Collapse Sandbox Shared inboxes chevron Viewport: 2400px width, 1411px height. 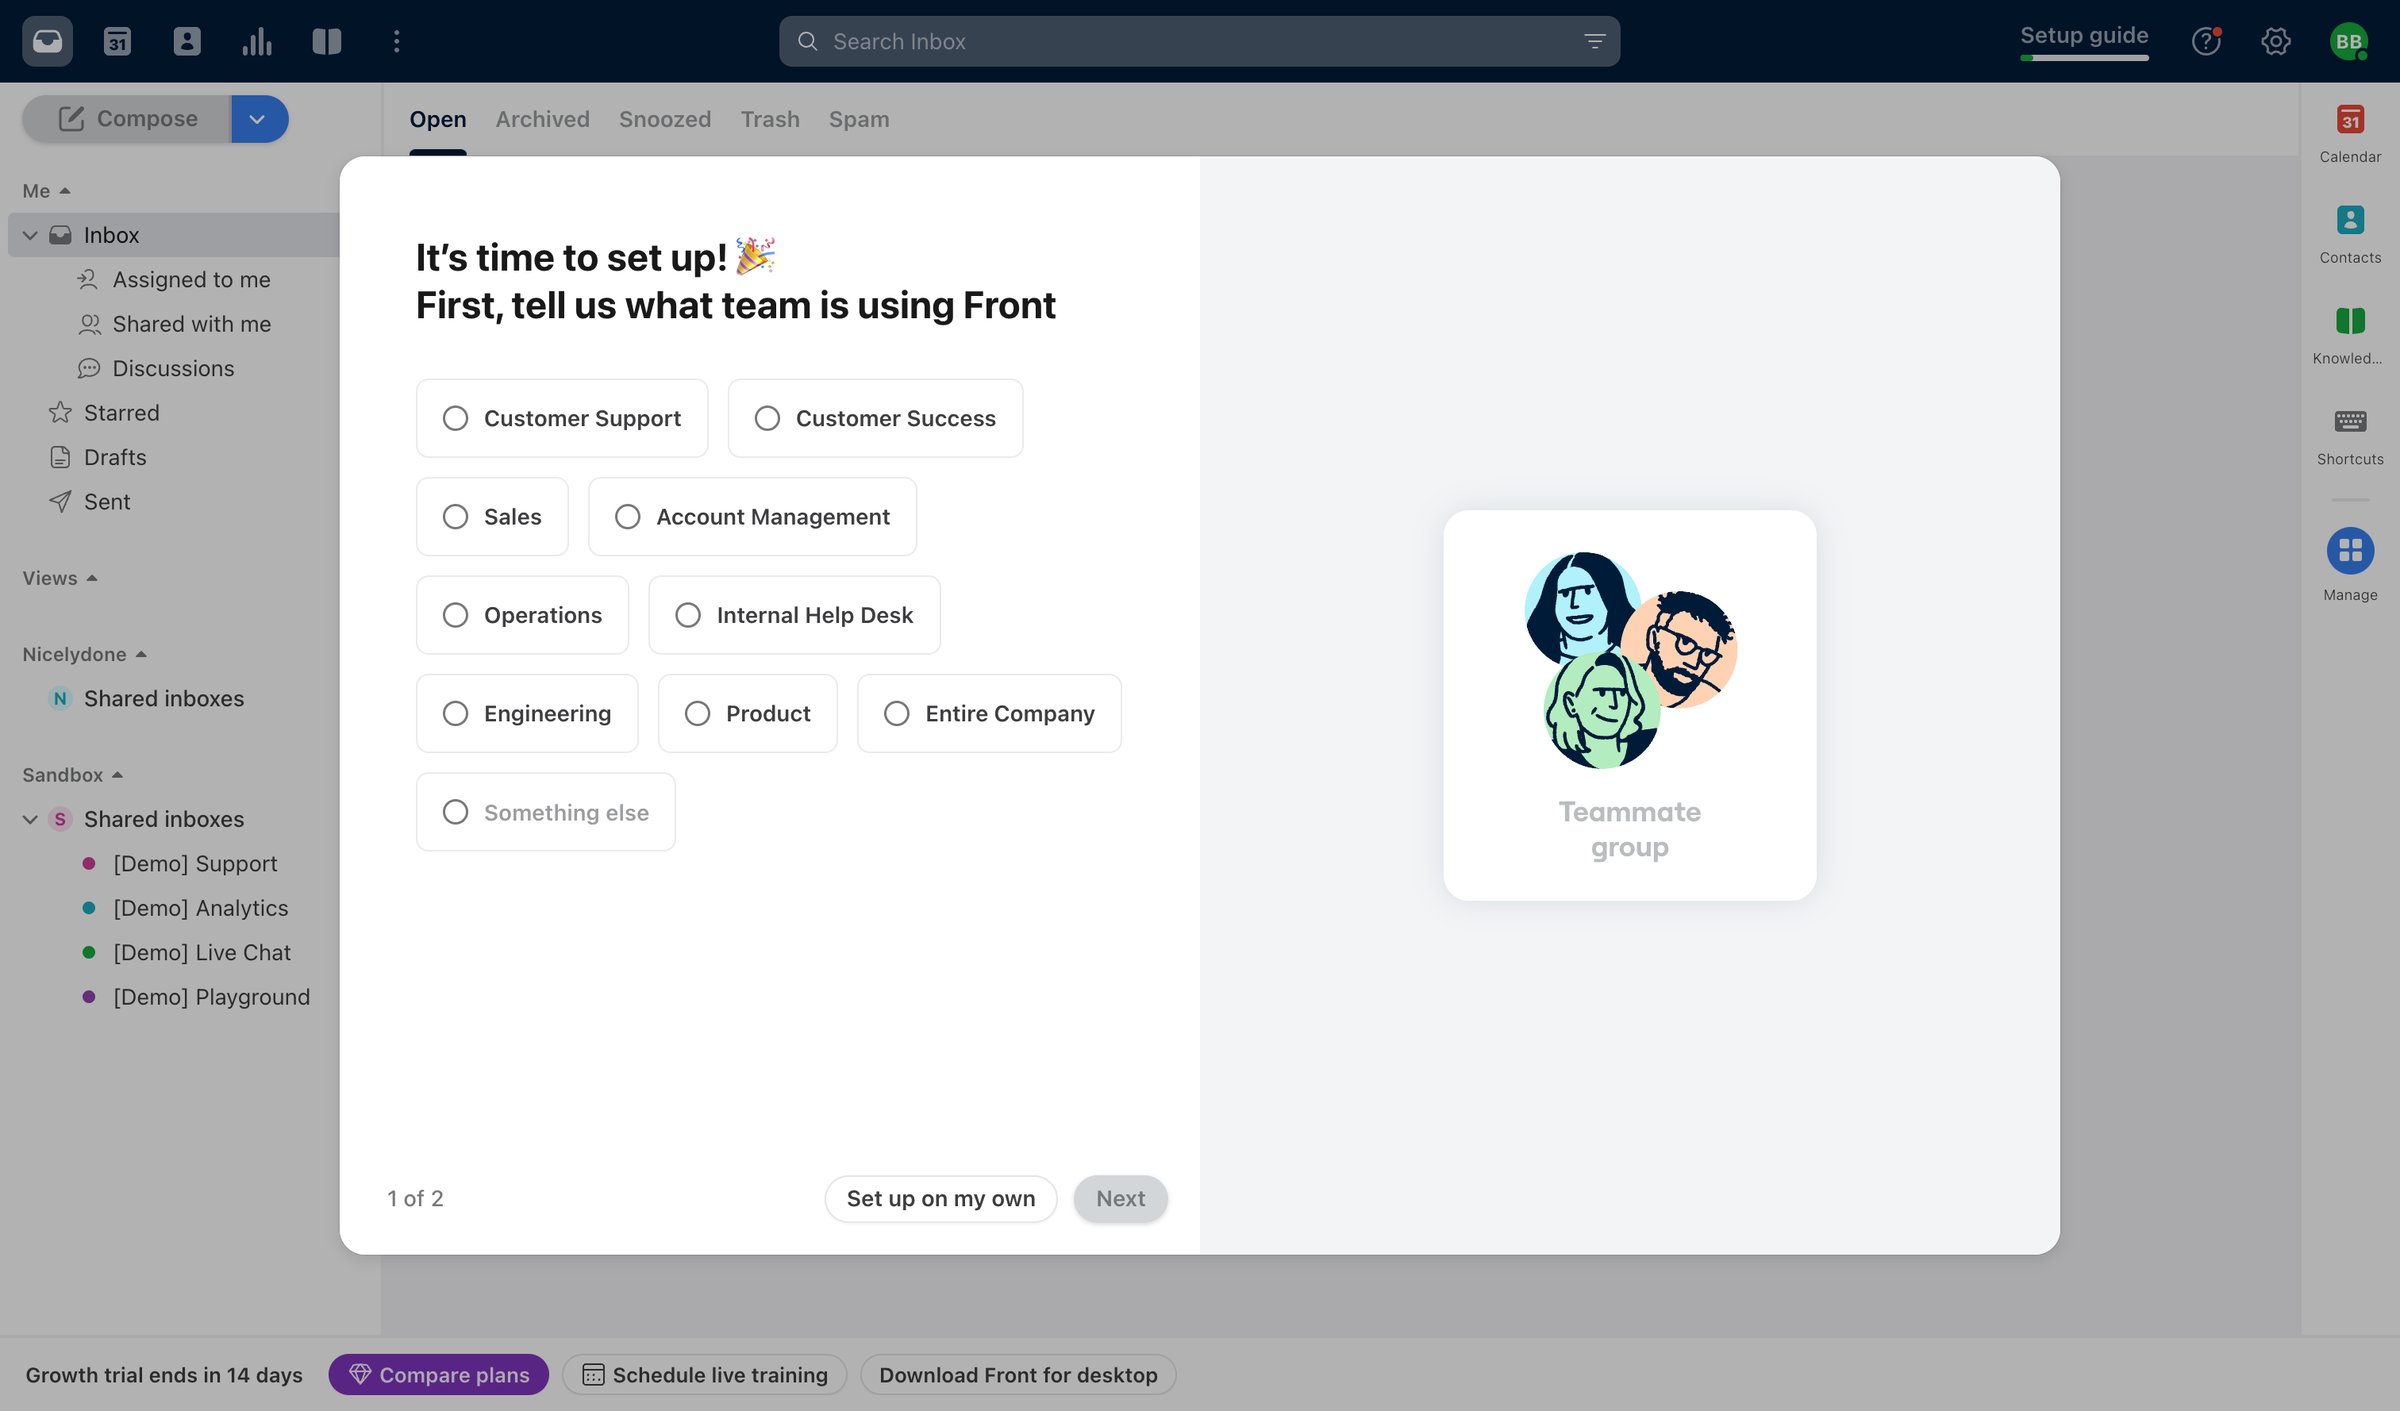point(30,820)
